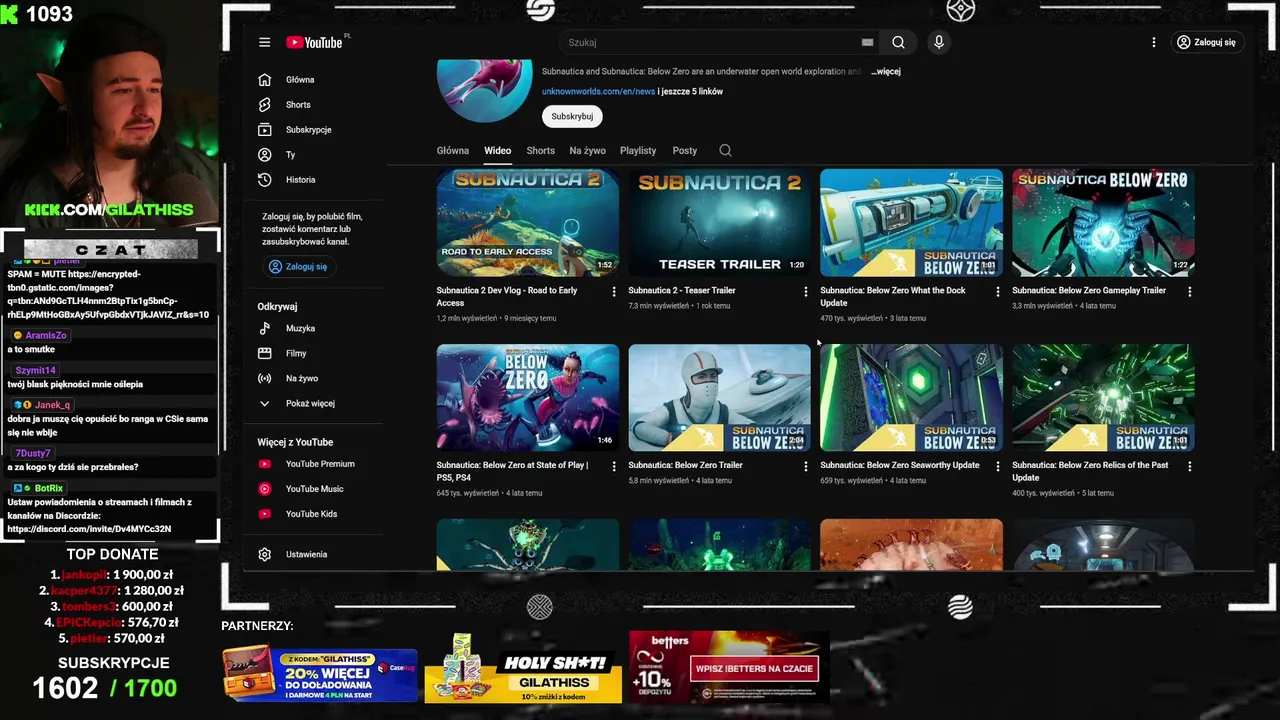Screen dimensions: 1280x720
Task: Play Below Zero What the Dock thumbnail
Action: pyautogui.click(x=911, y=223)
